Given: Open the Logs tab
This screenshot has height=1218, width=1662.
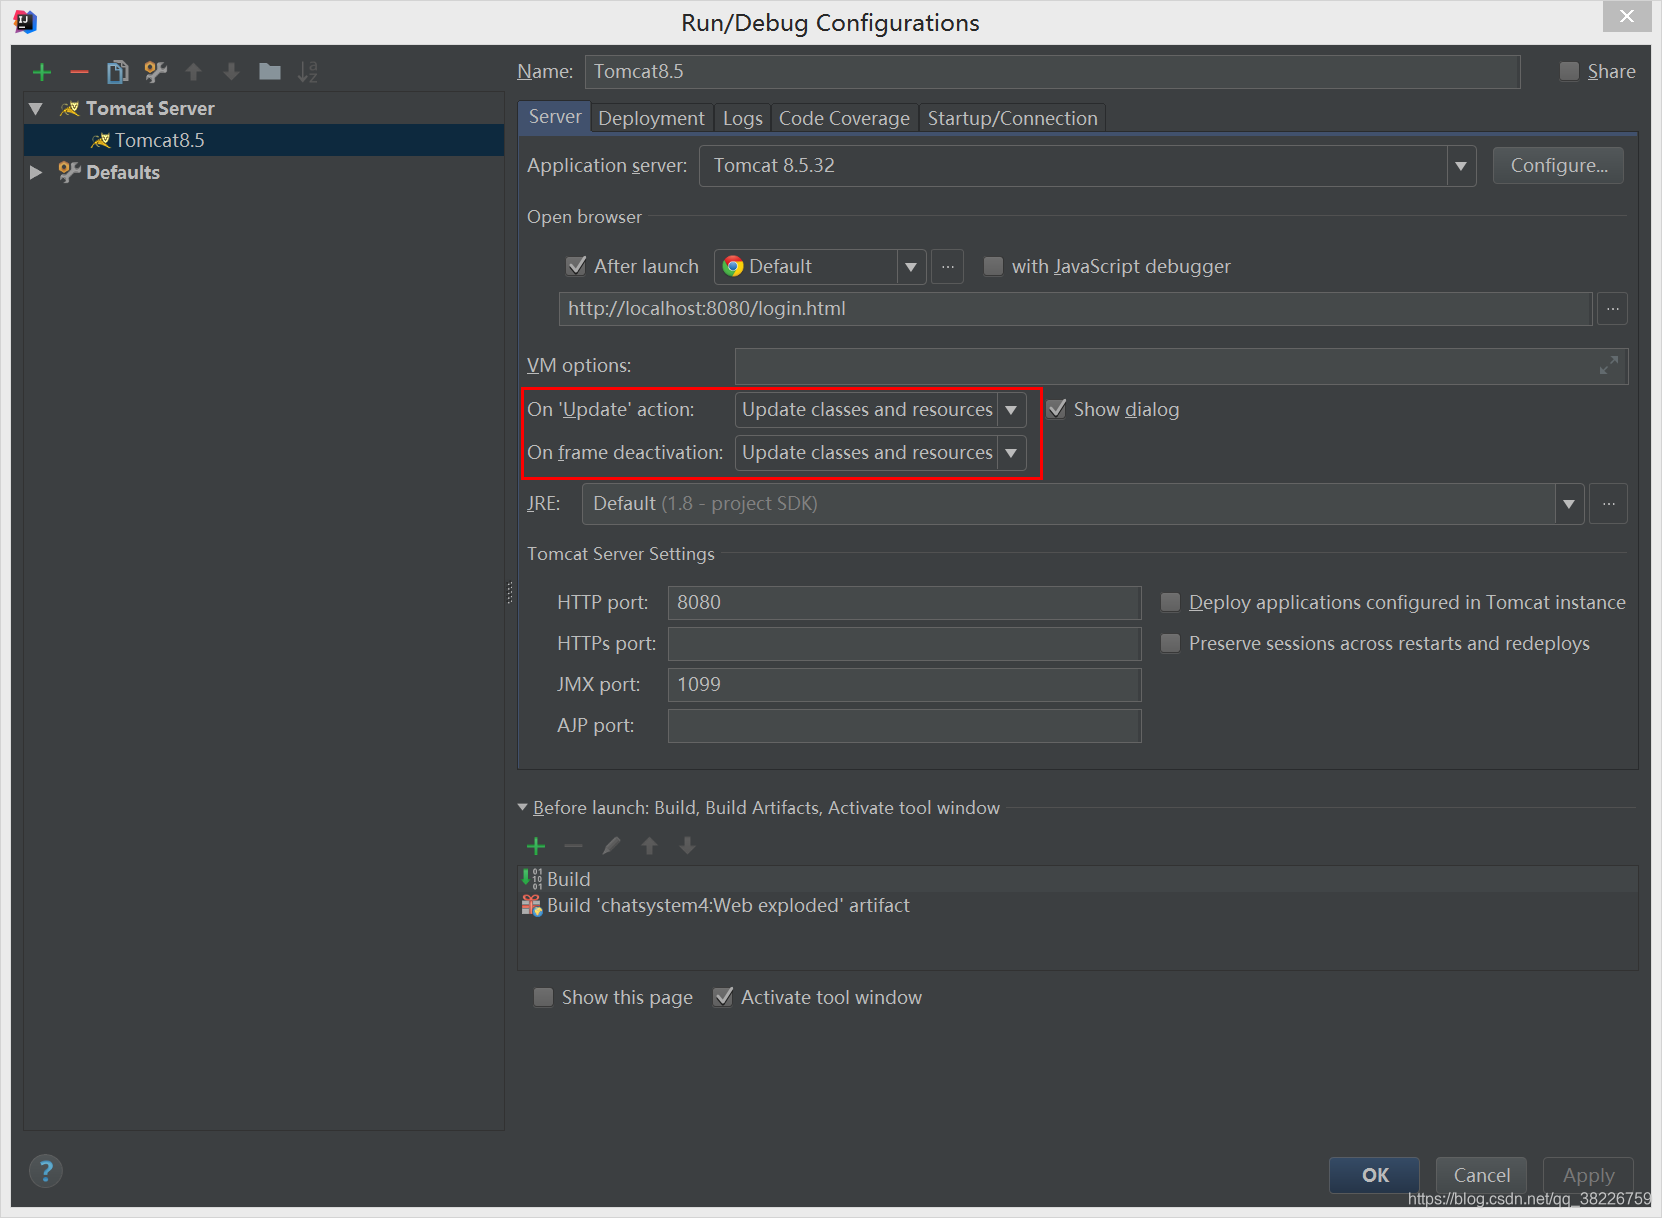Looking at the screenshot, I should pos(742,118).
